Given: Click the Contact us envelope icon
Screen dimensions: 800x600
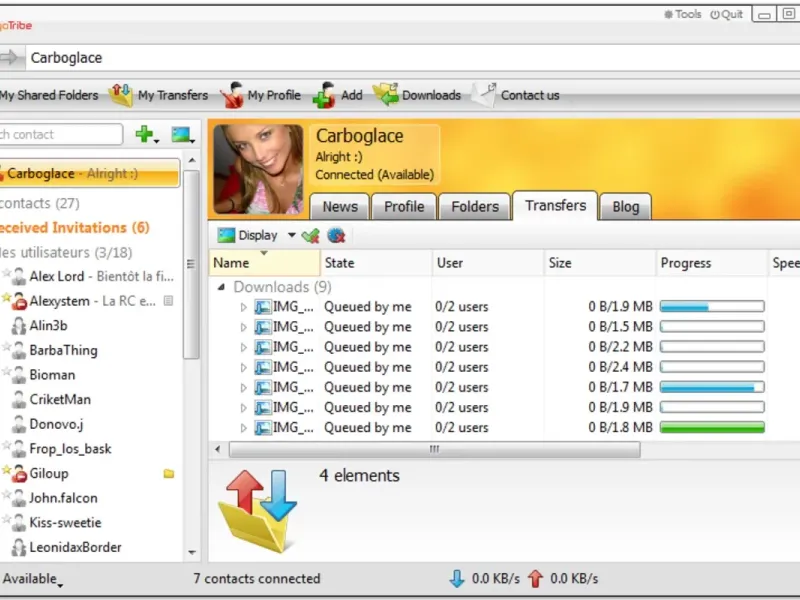Looking at the screenshot, I should [484, 95].
